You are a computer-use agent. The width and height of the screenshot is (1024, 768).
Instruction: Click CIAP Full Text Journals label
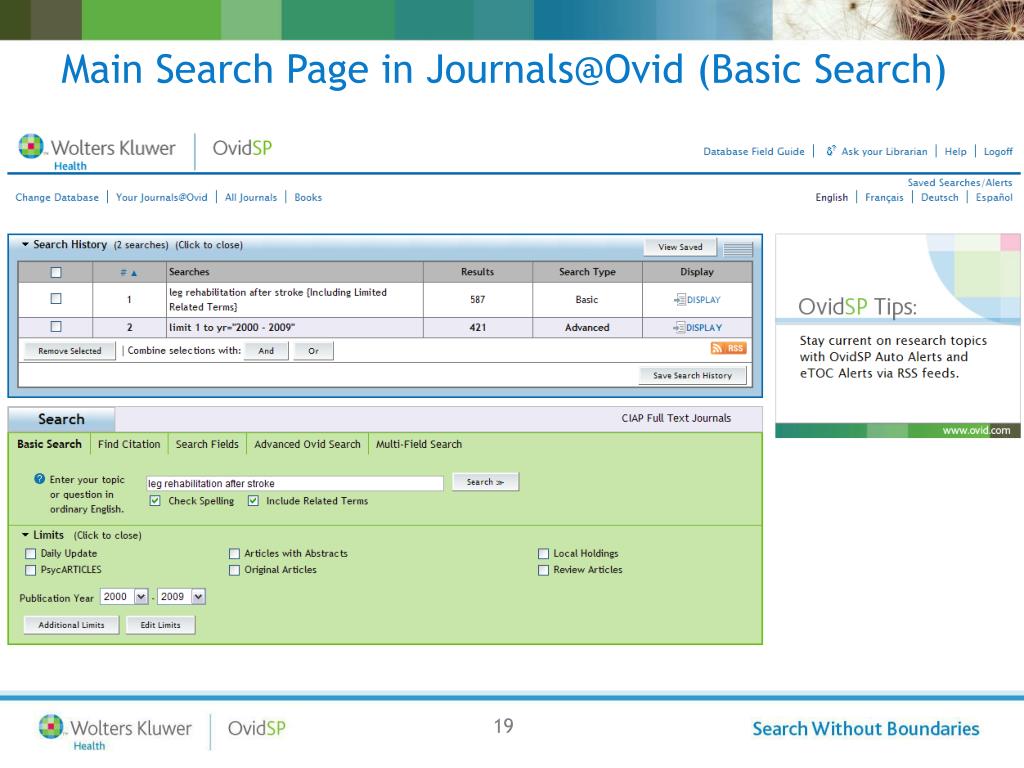click(x=676, y=418)
